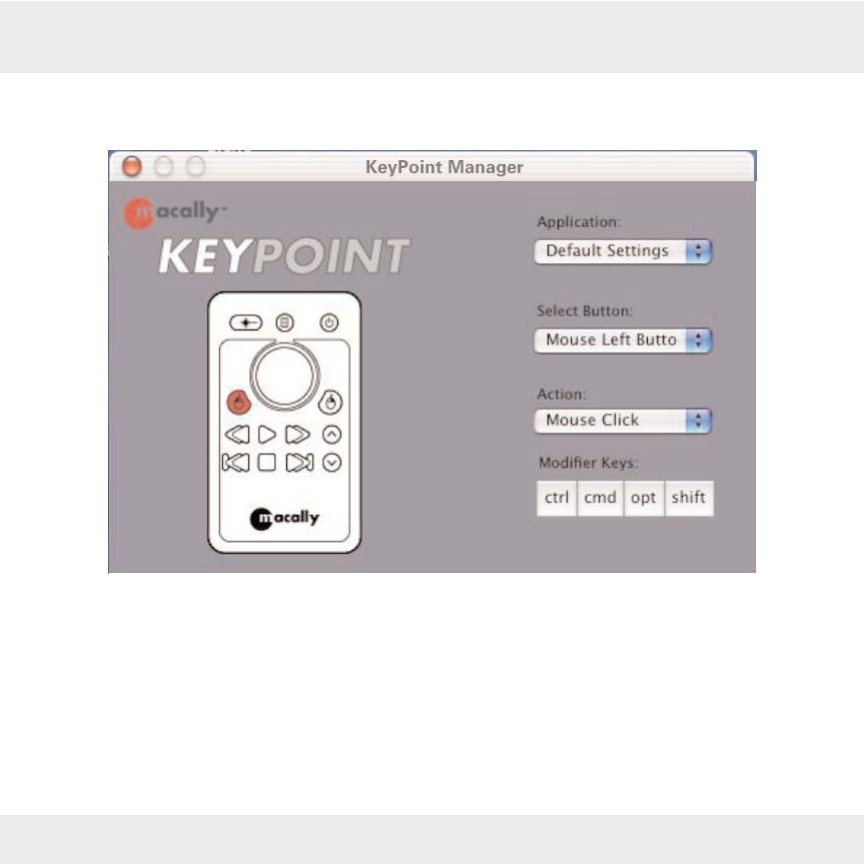Click the KEYPOINT product logo text

point(284,256)
